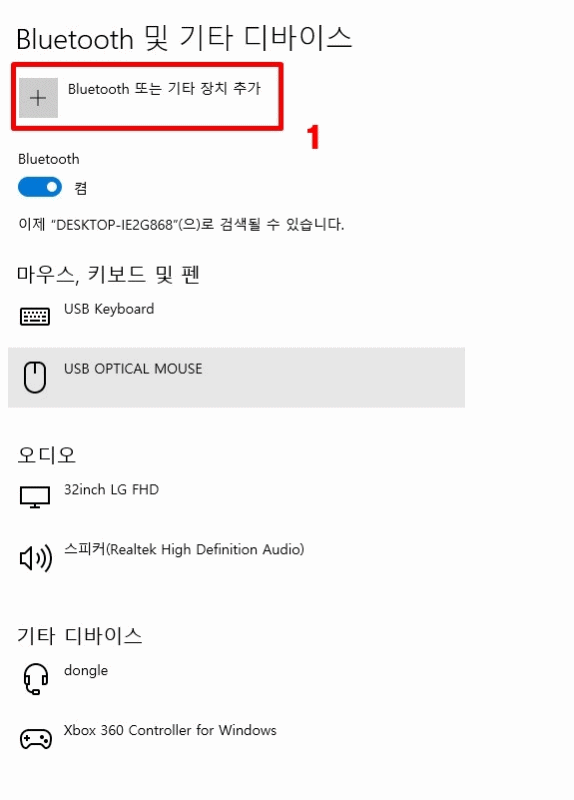Select the dongle device name
Screen dimensions: 574x800
[86, 670]
